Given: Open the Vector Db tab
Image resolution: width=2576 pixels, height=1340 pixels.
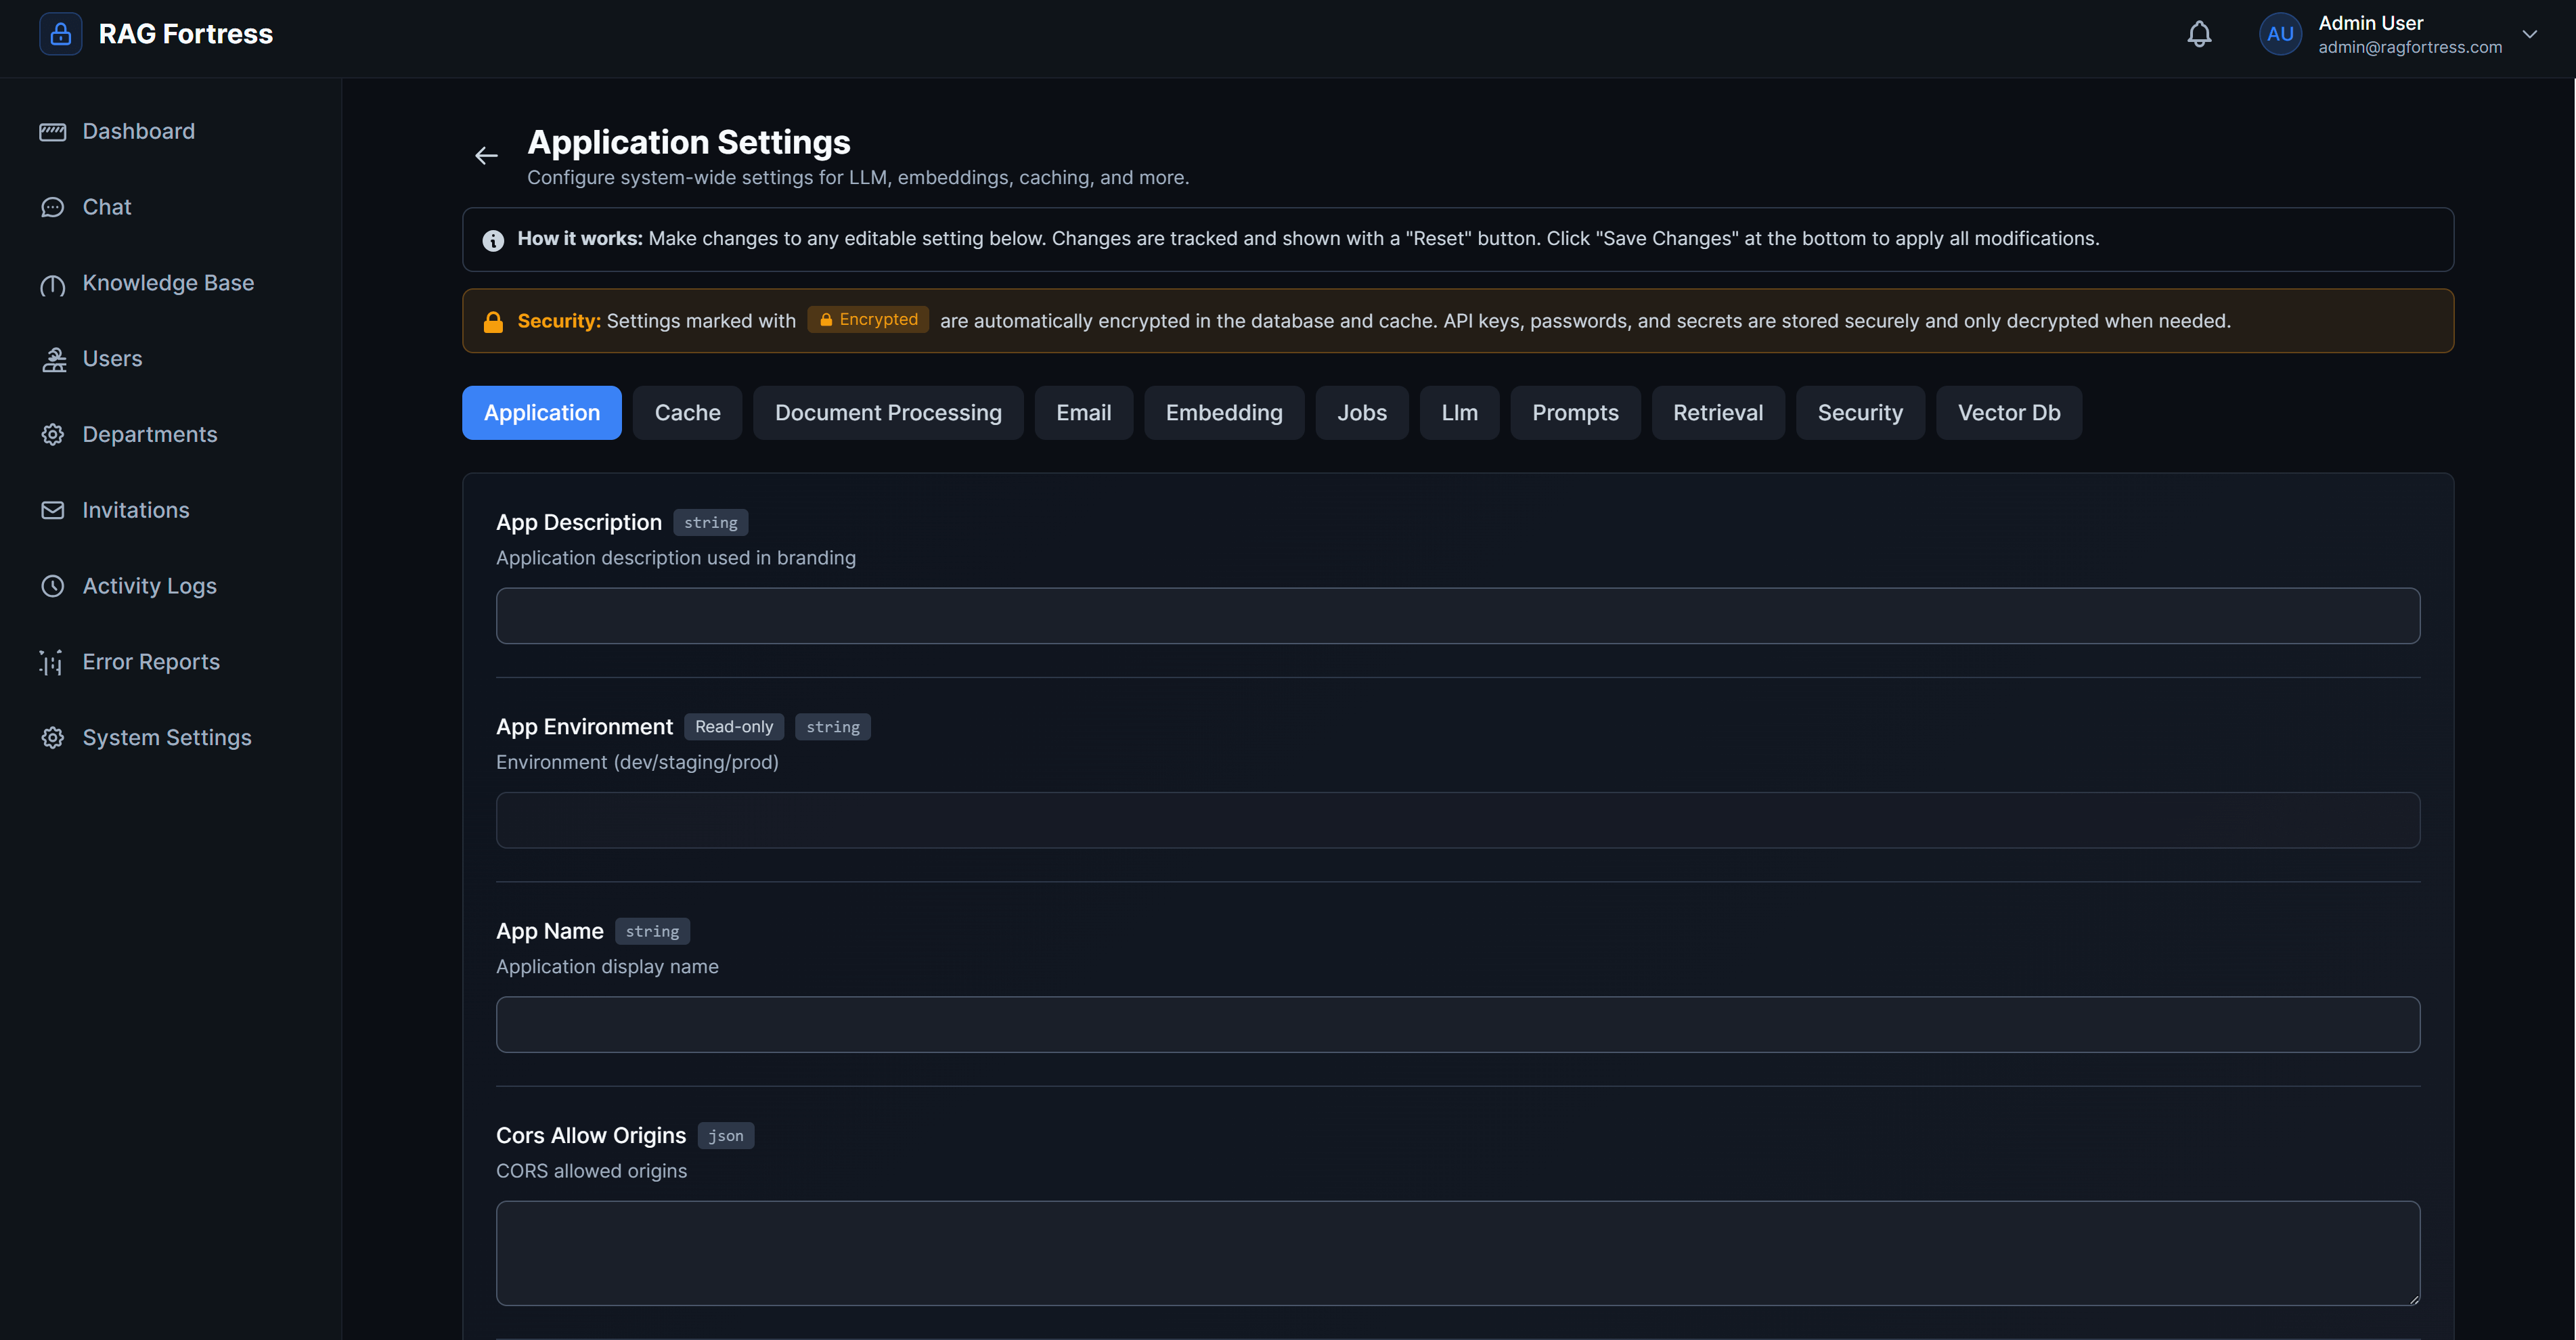Looking at the screenshot, I should pyautogui.click(x=2007, y=412).
